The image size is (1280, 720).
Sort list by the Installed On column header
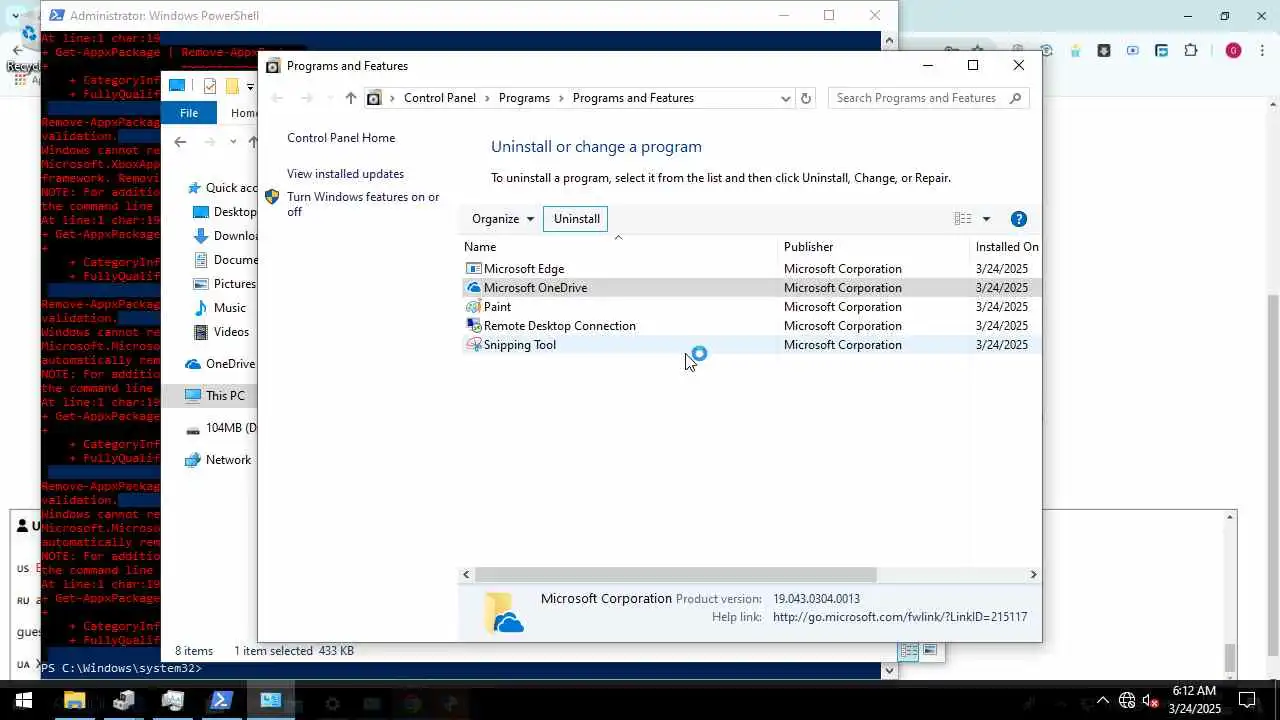pyautogui.click(x=1006, y=247)
